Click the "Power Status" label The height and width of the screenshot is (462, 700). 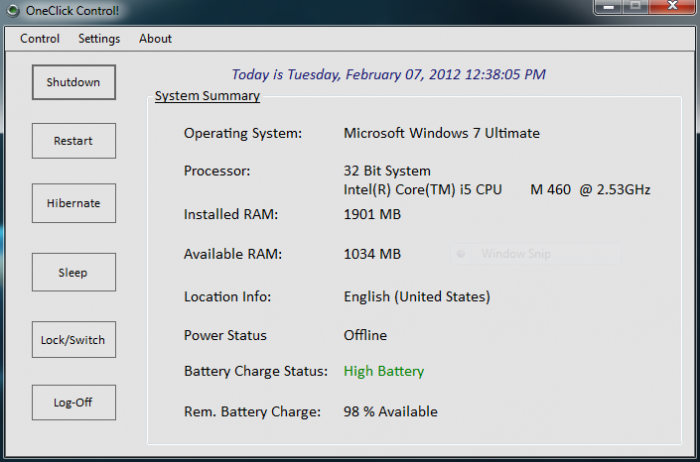click(x=225, y=335)
